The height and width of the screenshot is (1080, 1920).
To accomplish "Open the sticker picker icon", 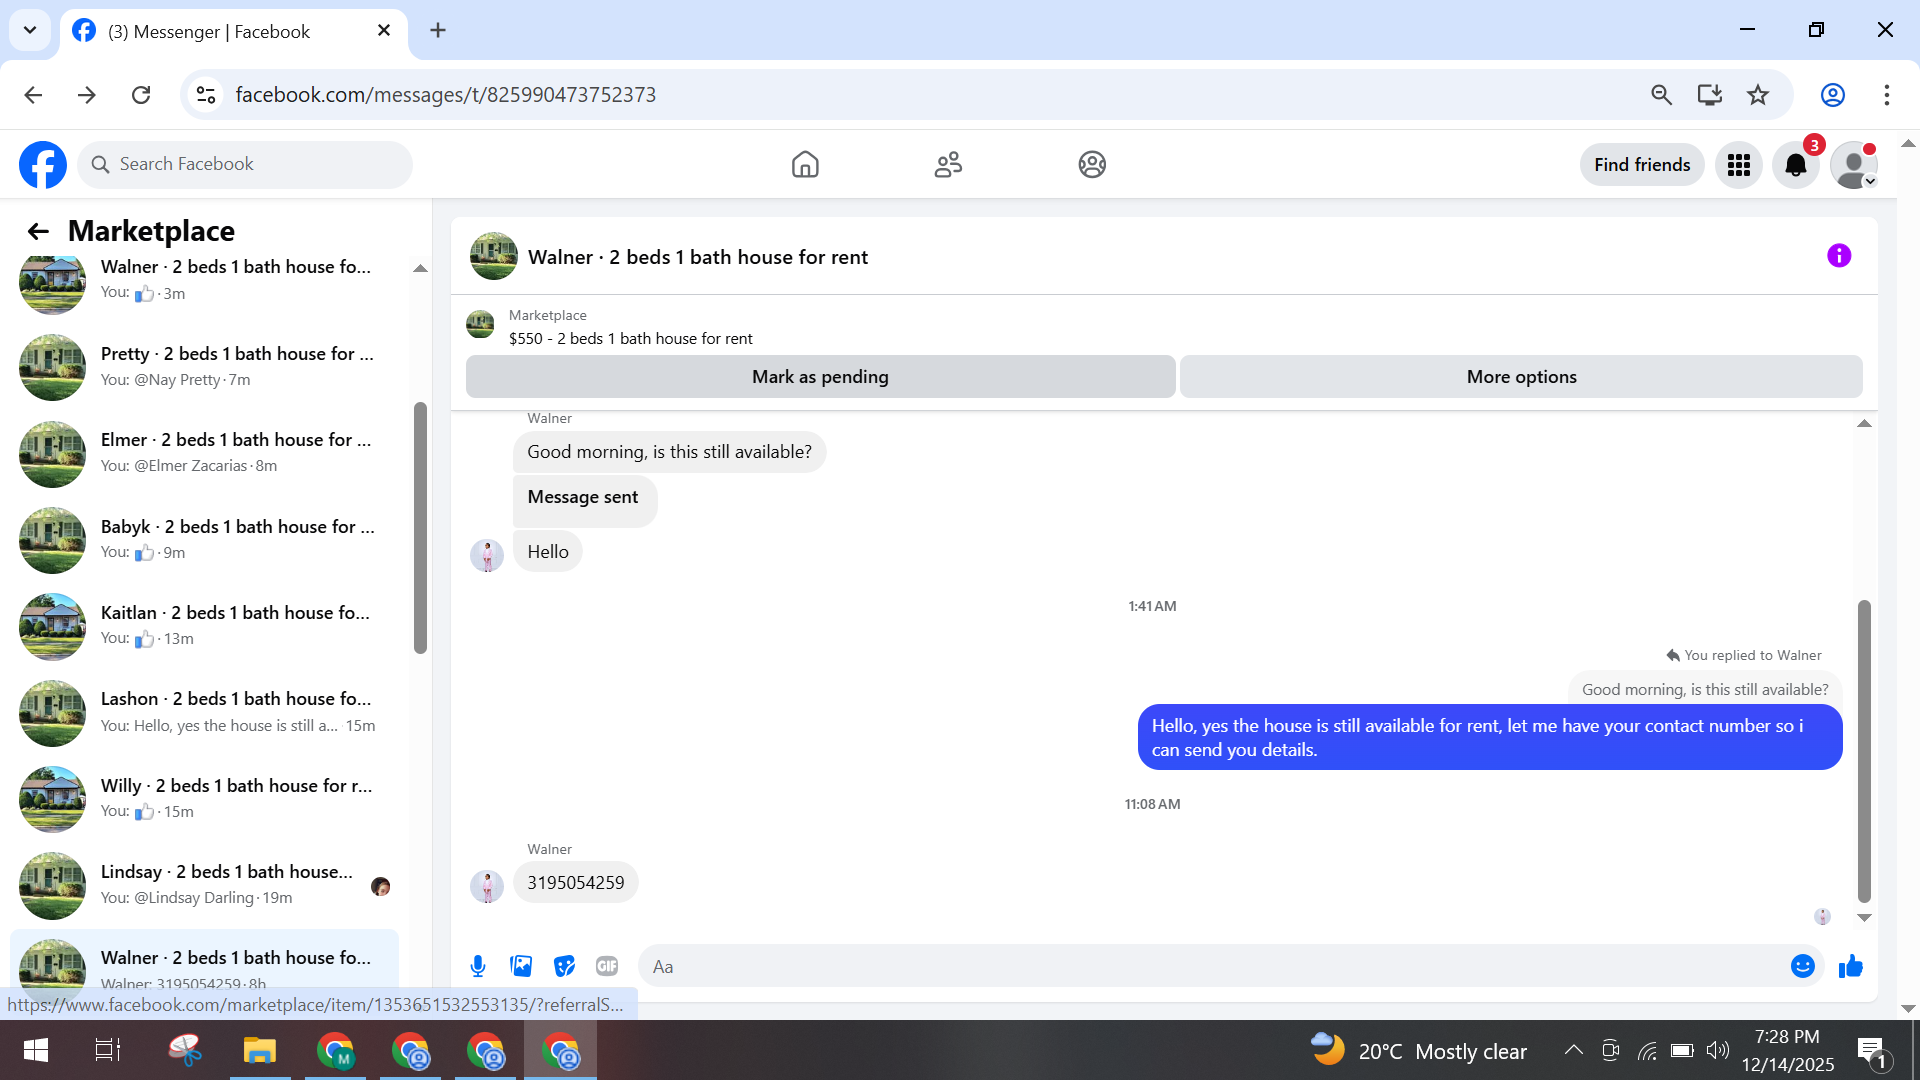I will tap(564, 966).
